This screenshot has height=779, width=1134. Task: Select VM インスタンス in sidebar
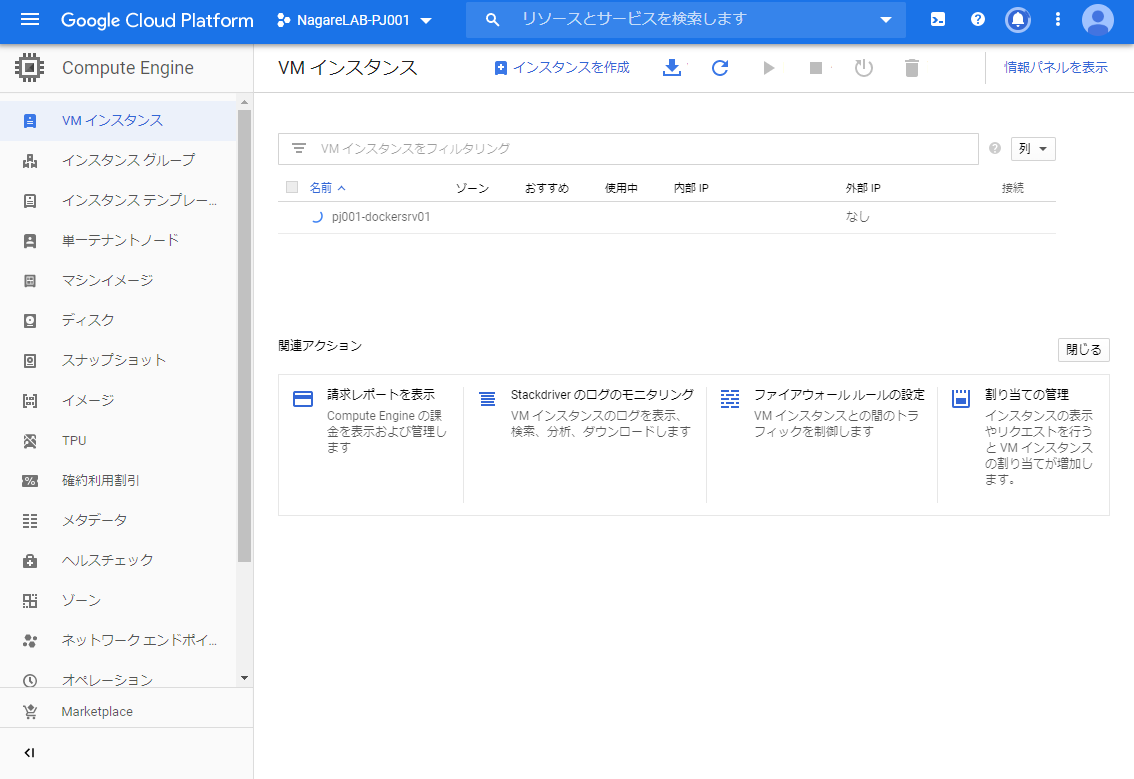tap(119, 121)
